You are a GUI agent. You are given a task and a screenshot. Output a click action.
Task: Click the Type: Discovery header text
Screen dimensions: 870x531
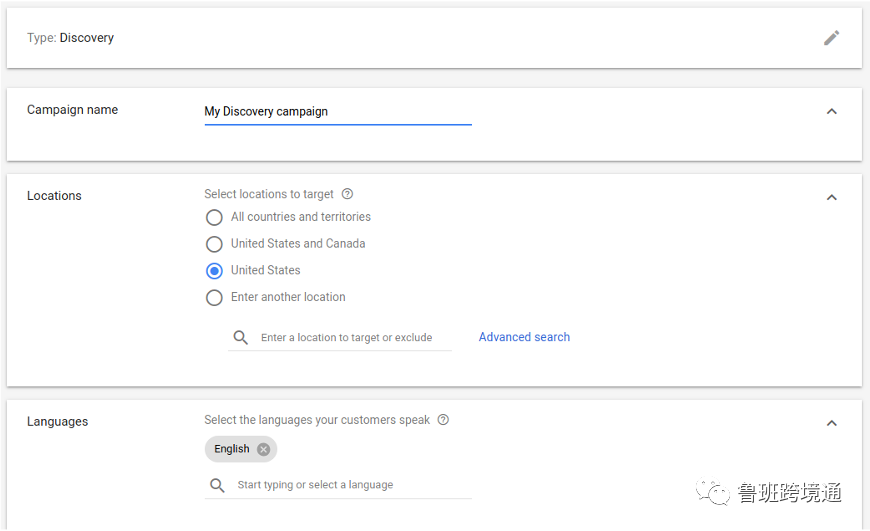[x=70, y=38]
